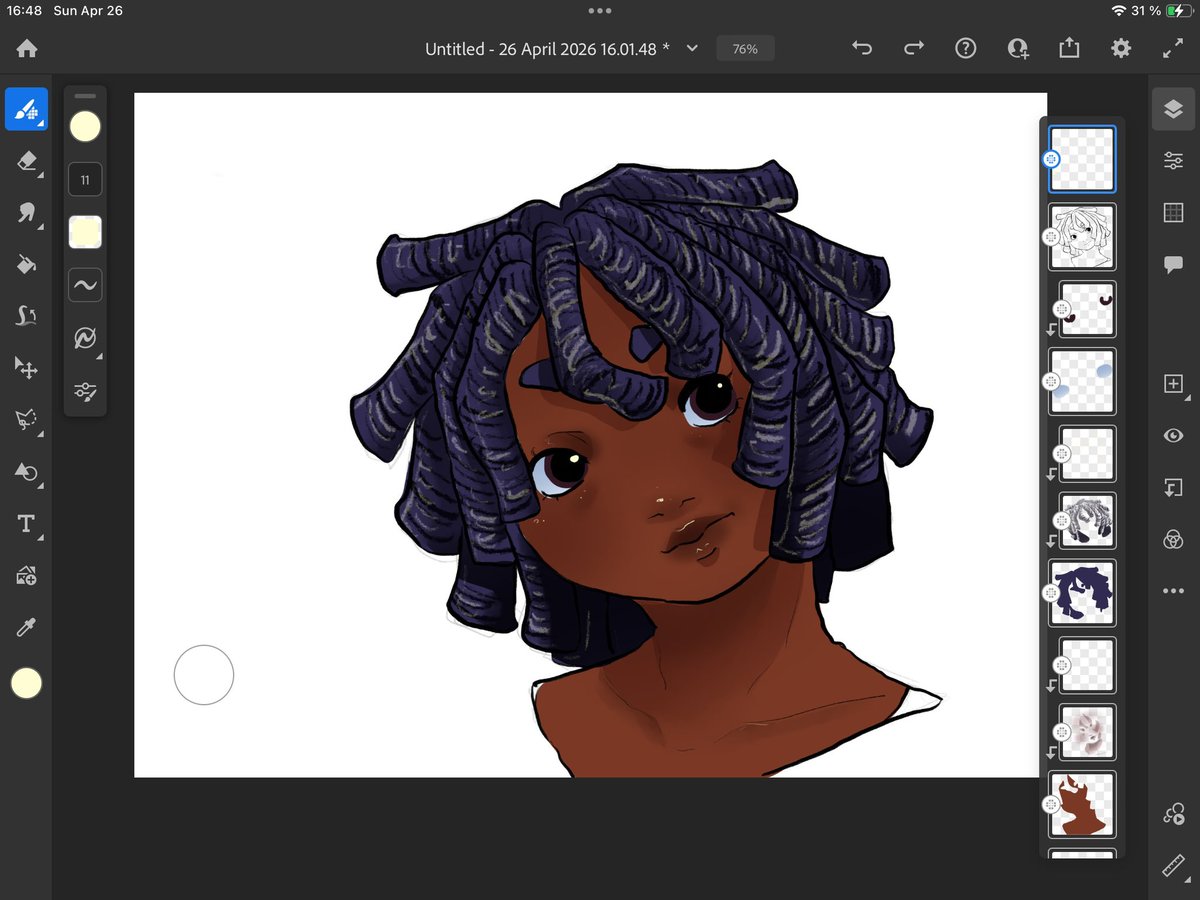Viewport: 1200px width, 900px height.
Task: Select the Eraser tool
Action: pos(26,161)
